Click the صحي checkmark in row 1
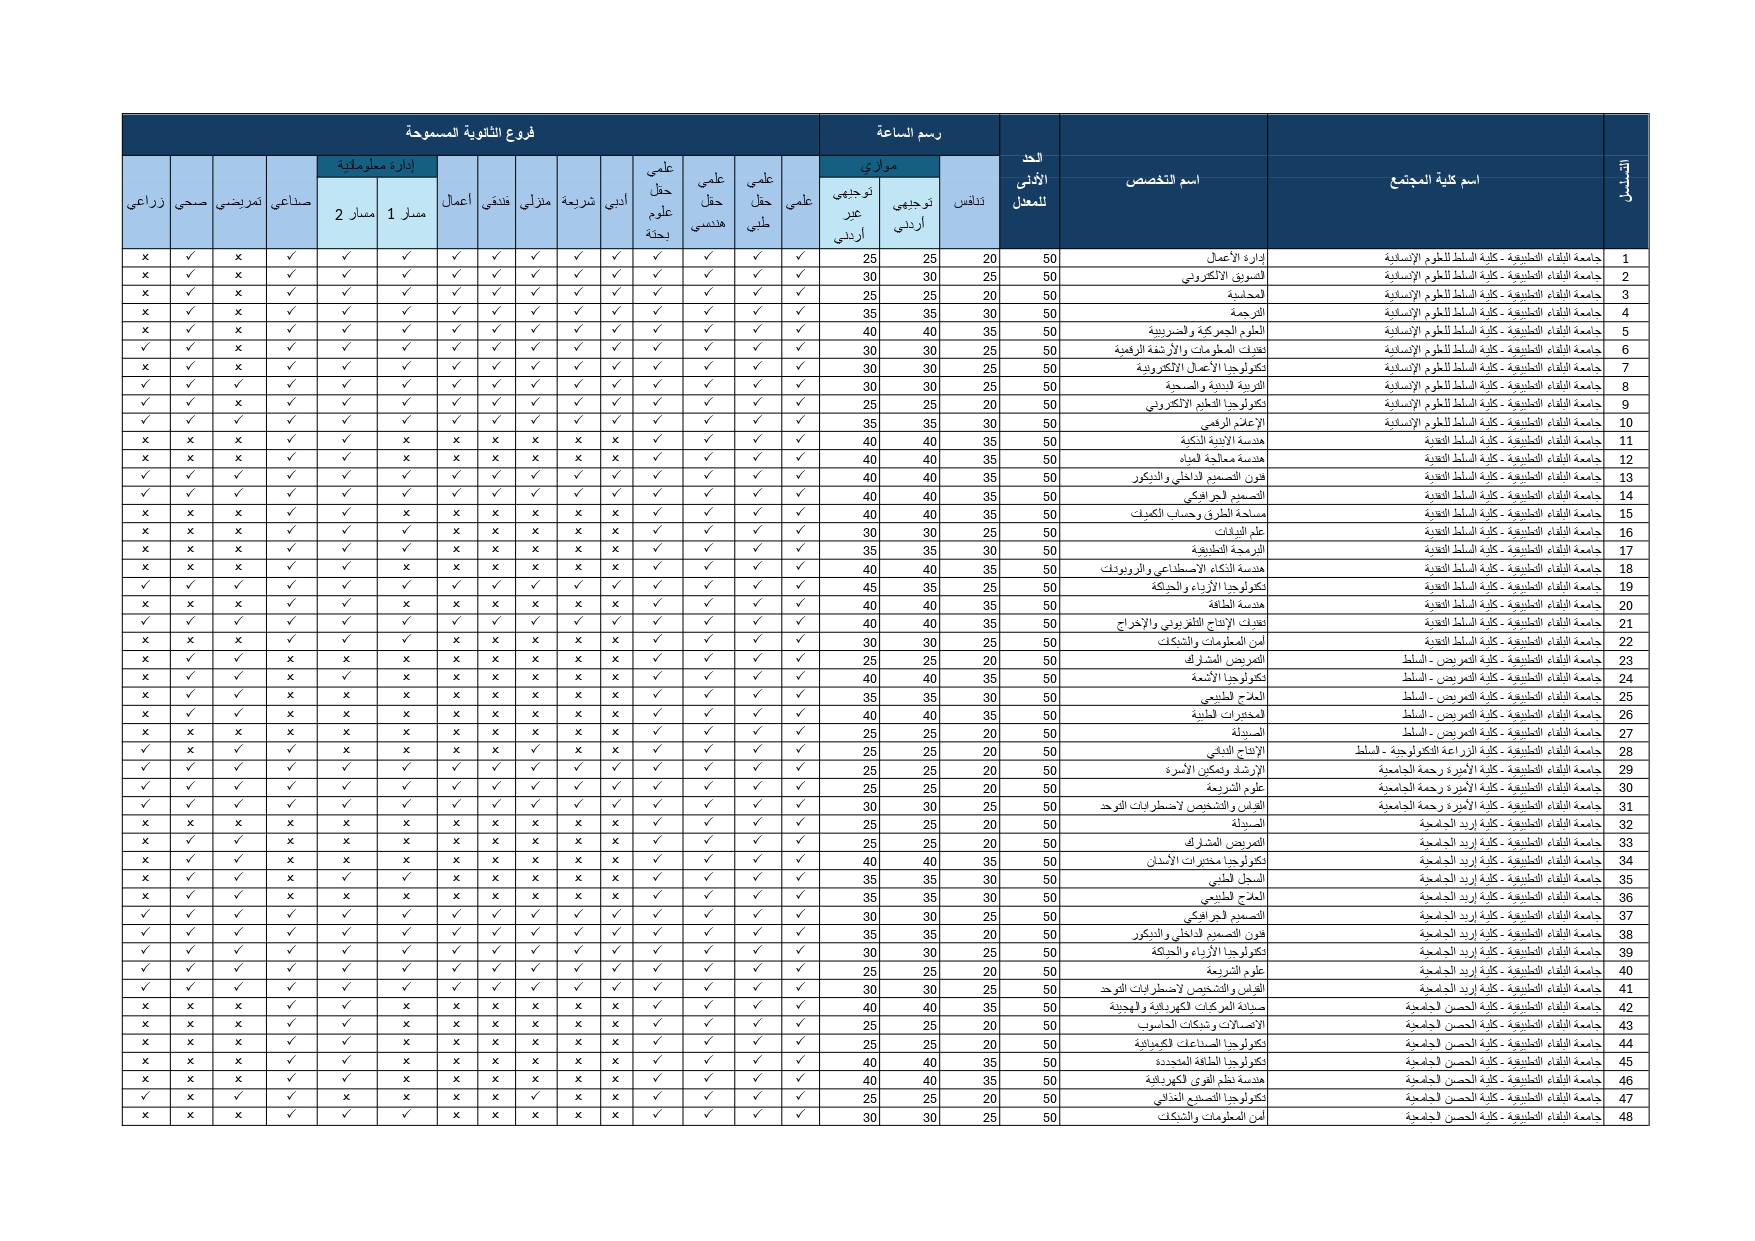Viewport: 1755px width, 1241px height. (x=190, y=257)
